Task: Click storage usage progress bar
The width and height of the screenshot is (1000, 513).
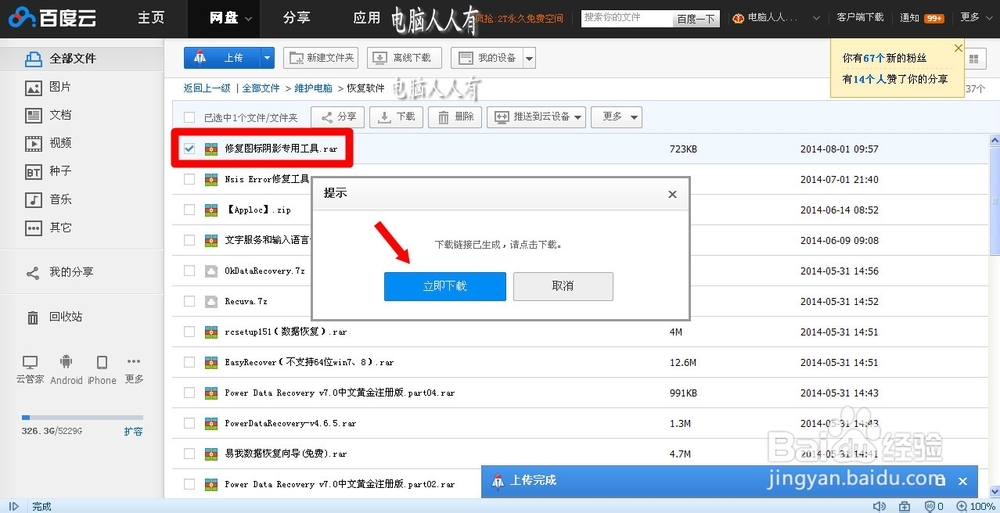Action: click(x=82, y=417)
